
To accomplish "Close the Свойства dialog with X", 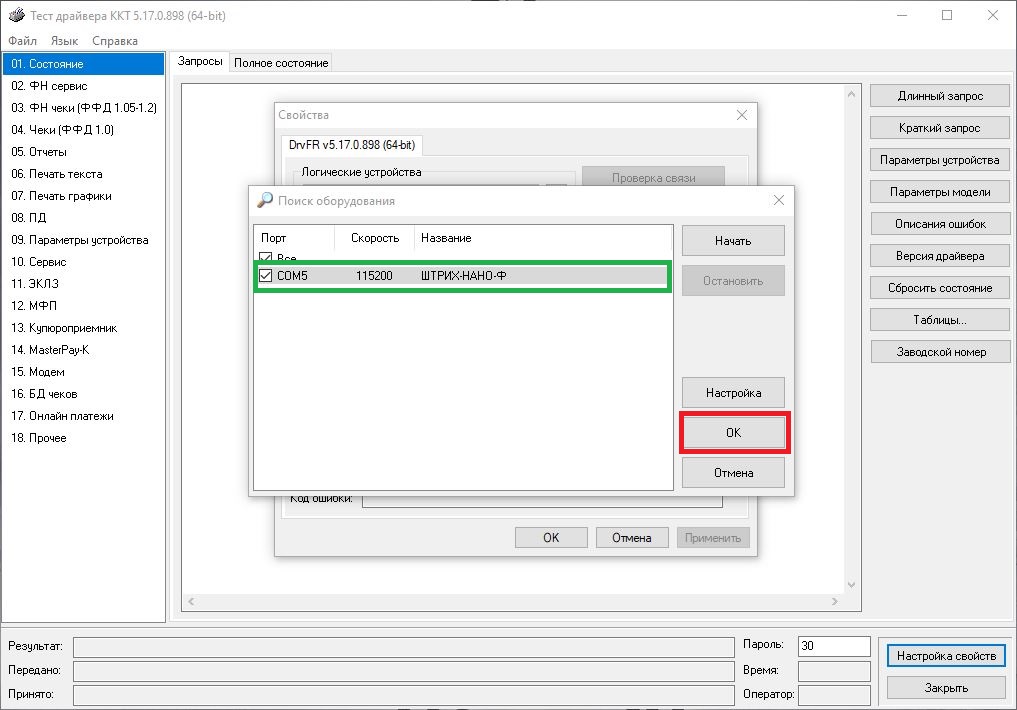I will click(742, 115).
